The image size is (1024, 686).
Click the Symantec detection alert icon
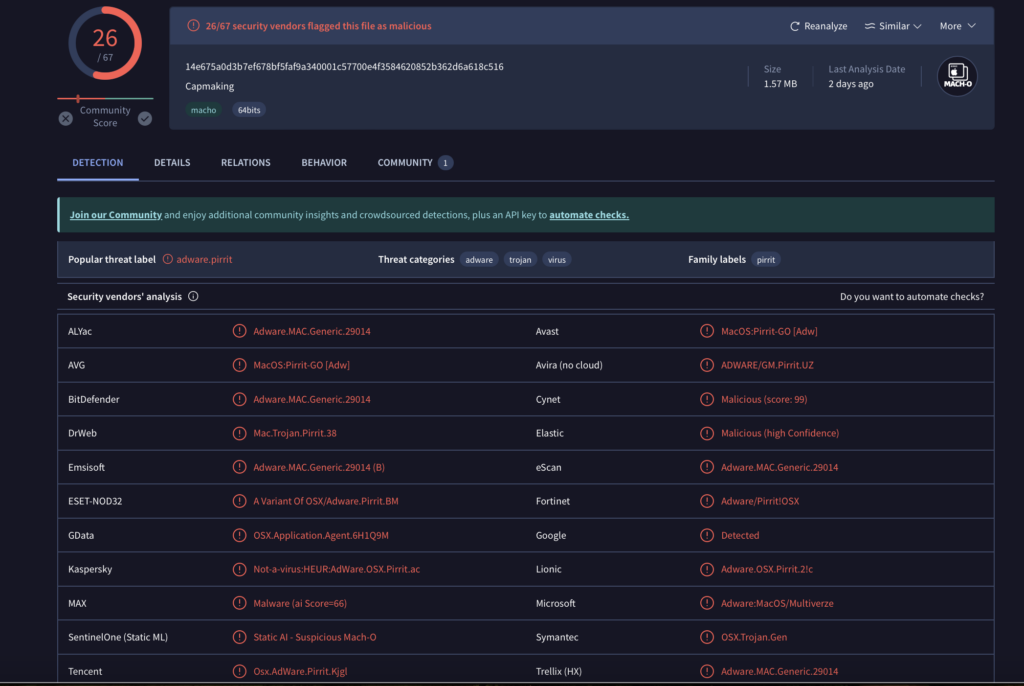coord(707,637)
